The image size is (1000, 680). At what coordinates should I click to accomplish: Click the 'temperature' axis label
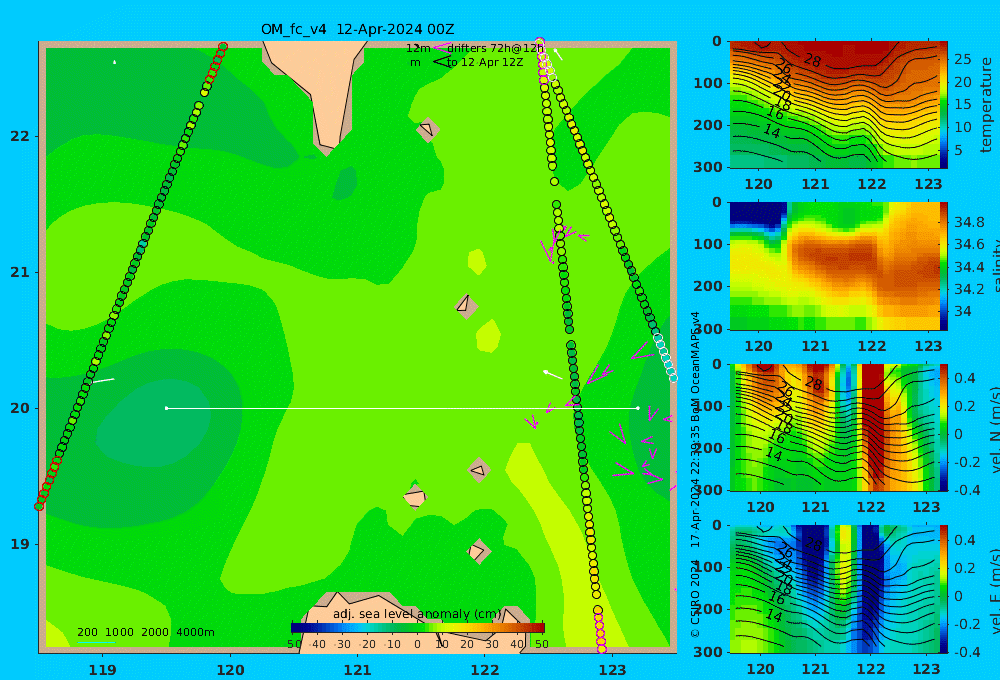point(986,105)
